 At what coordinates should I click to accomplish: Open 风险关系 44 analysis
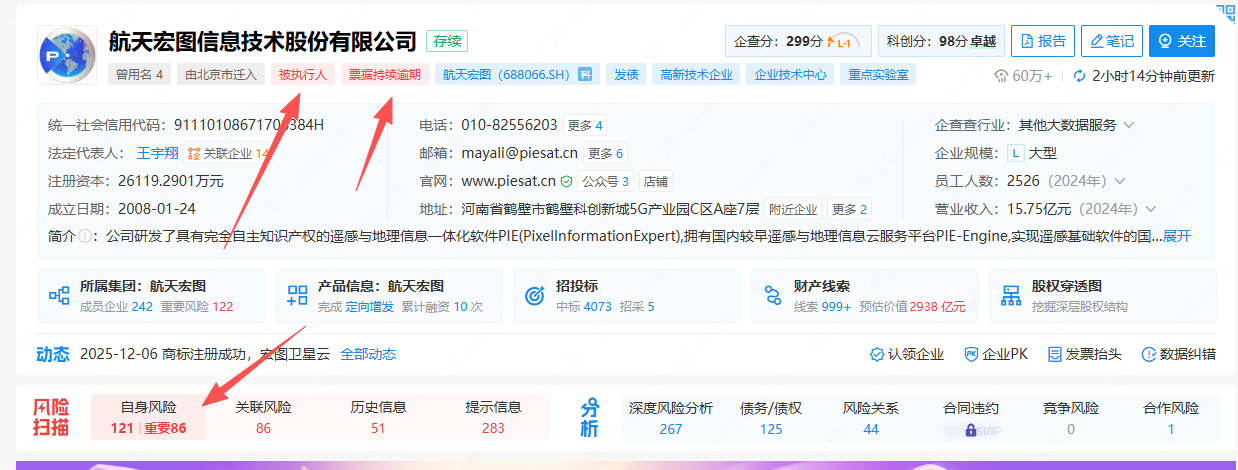tap(871, 418)
